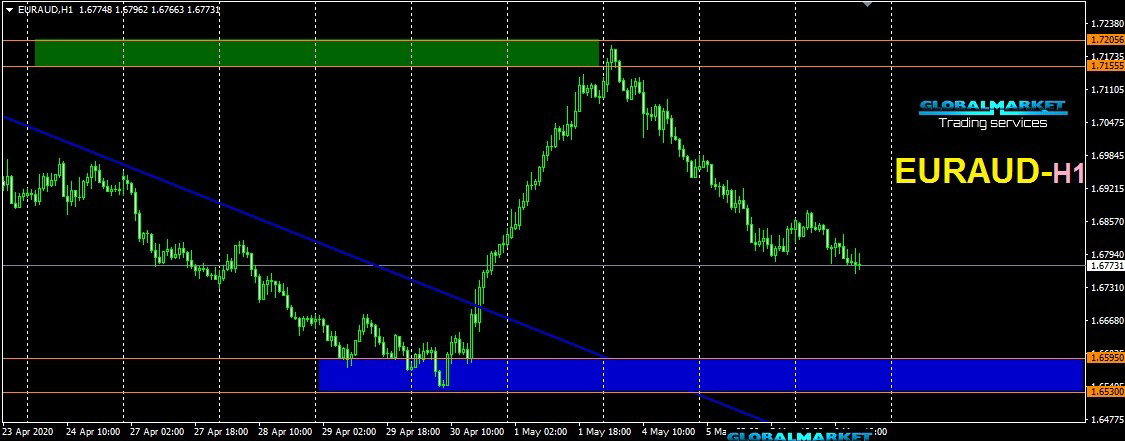Viewport: 1125px width, 441px height.
Task: Click the orange 1.72056 price label
Action: [1106, 40]
